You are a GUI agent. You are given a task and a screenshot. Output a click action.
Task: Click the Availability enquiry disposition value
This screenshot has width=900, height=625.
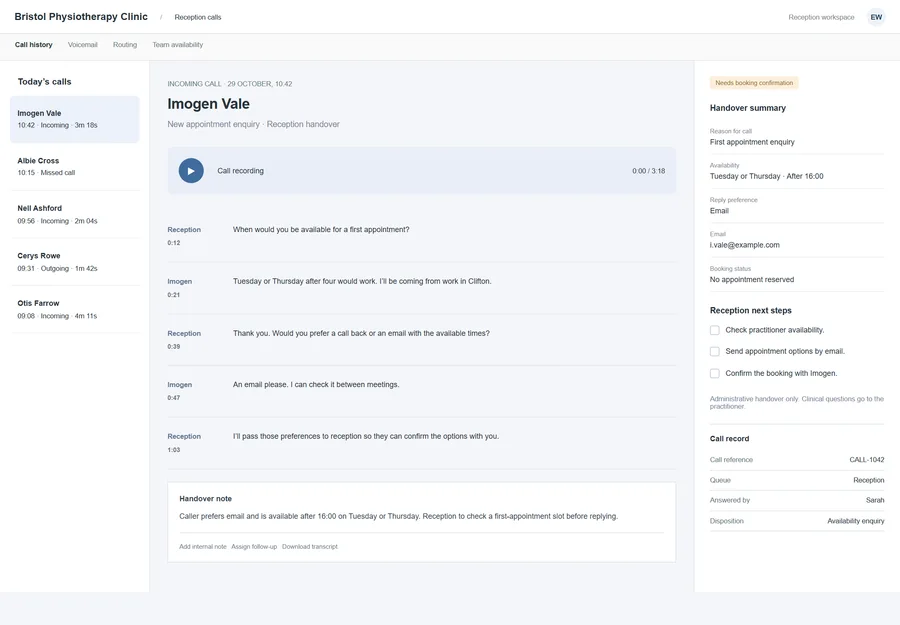point(856,521)
